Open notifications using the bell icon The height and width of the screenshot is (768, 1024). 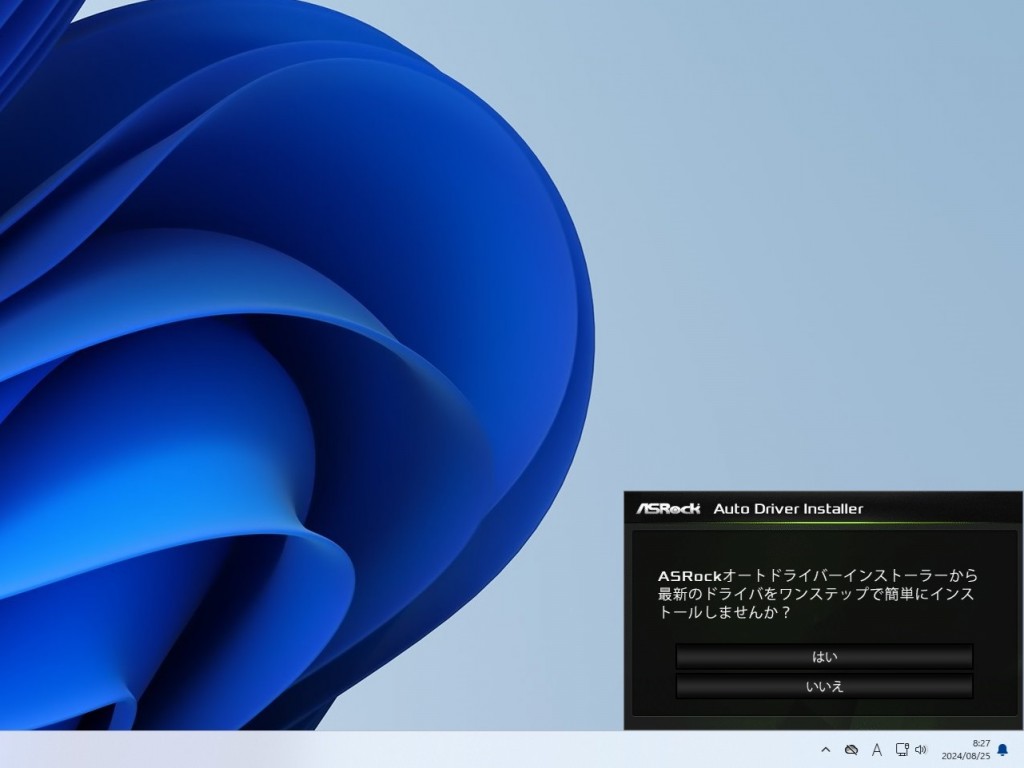[1002, 749]
